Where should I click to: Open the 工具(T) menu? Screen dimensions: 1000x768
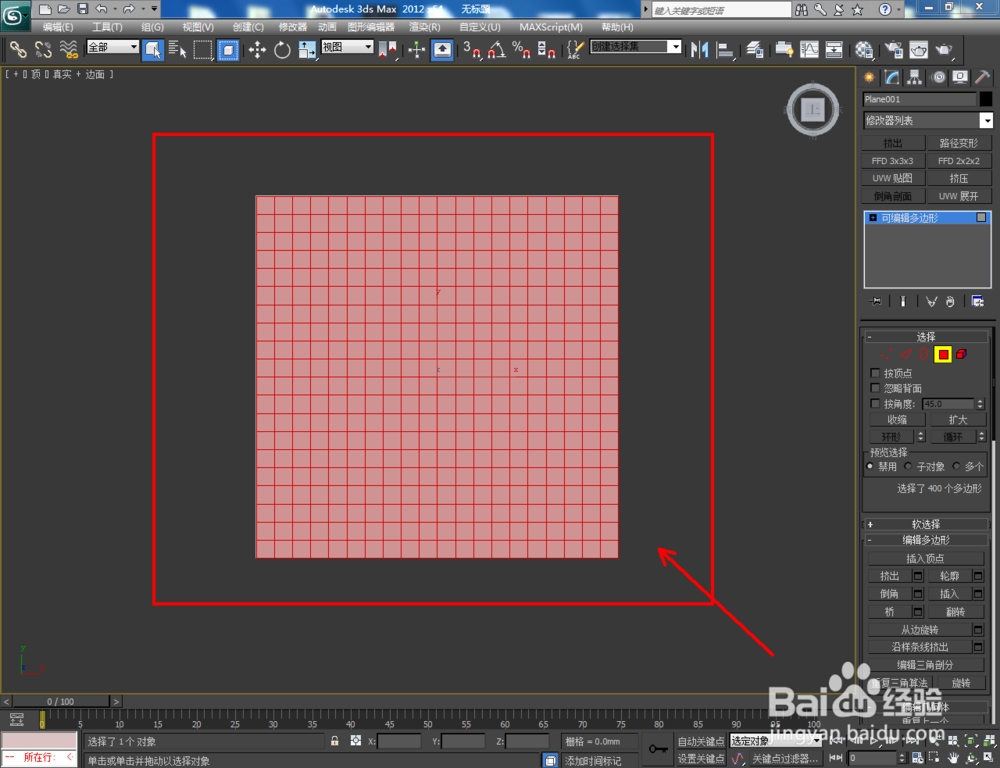click(x=107, y=27)
